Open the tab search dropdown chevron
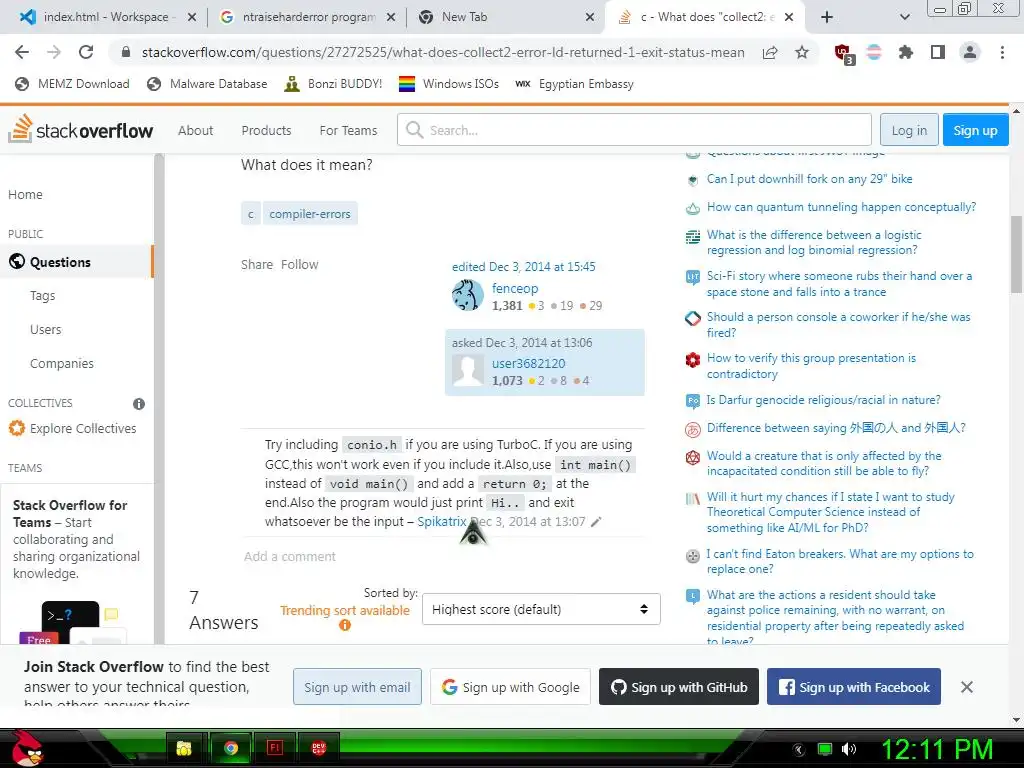1024x768 pixels. coord(904,17)
